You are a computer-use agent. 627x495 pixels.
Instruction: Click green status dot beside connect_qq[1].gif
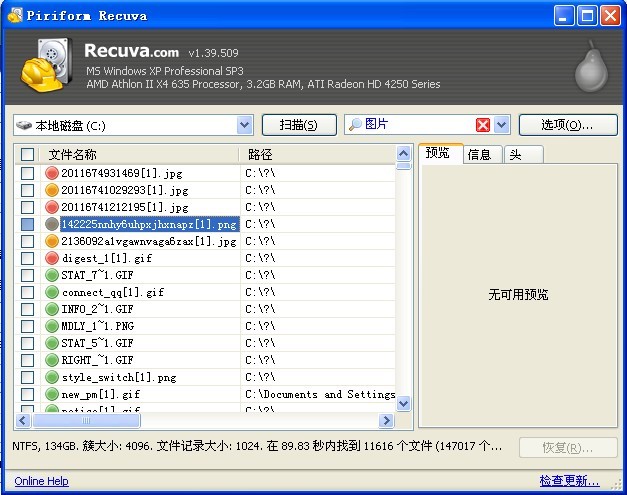pyautogui.click(x=52, y=292)
